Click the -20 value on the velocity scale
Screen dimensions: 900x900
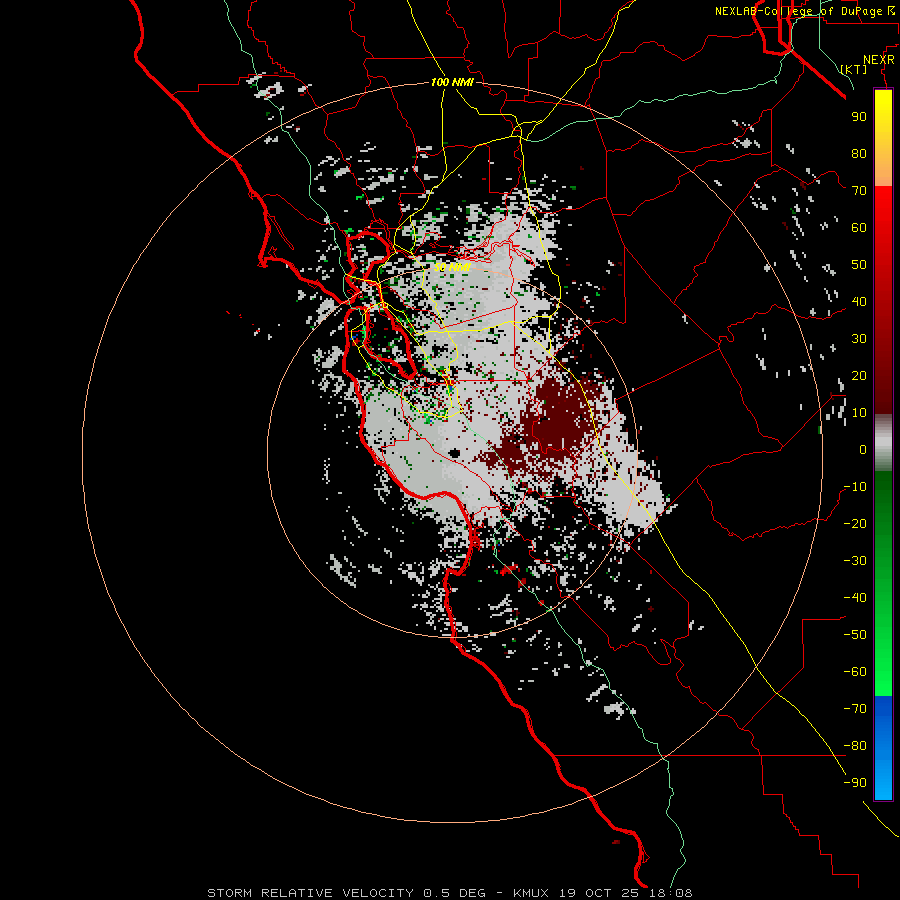pos(855,524)
